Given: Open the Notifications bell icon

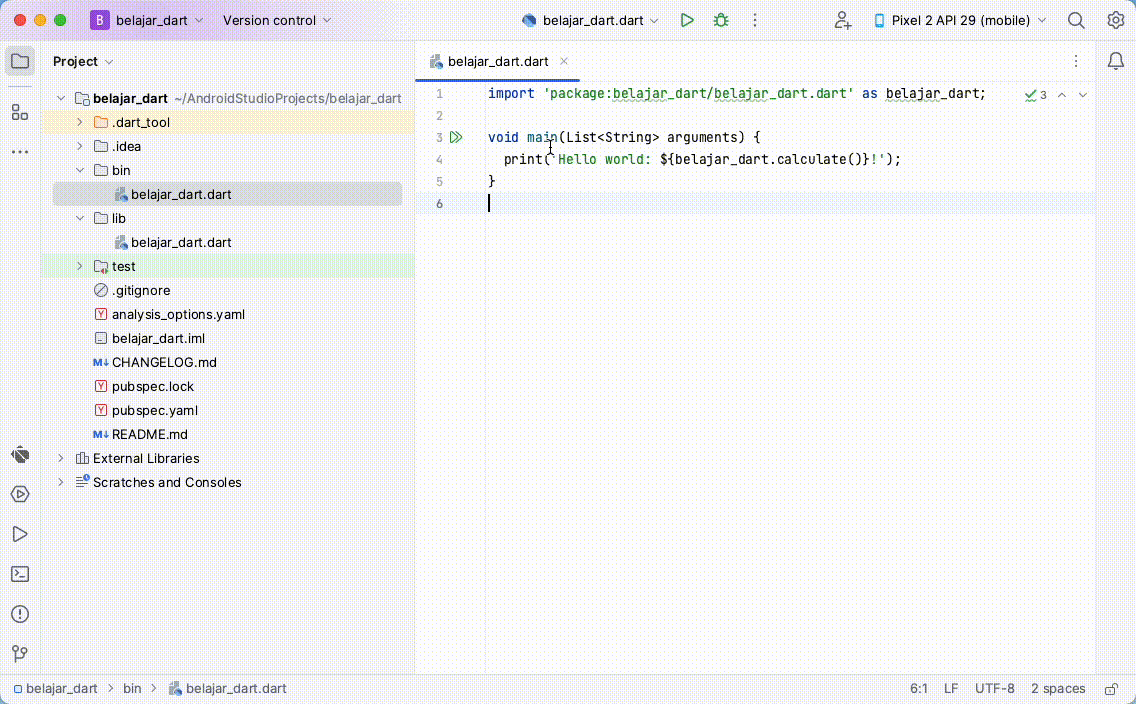Looking at the screenshot, I should click(x=1116, y=62).
